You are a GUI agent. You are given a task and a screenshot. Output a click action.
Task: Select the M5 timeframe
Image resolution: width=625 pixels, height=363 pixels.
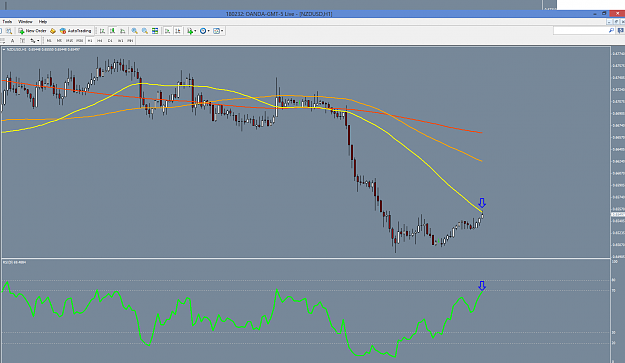coord(59,40)
